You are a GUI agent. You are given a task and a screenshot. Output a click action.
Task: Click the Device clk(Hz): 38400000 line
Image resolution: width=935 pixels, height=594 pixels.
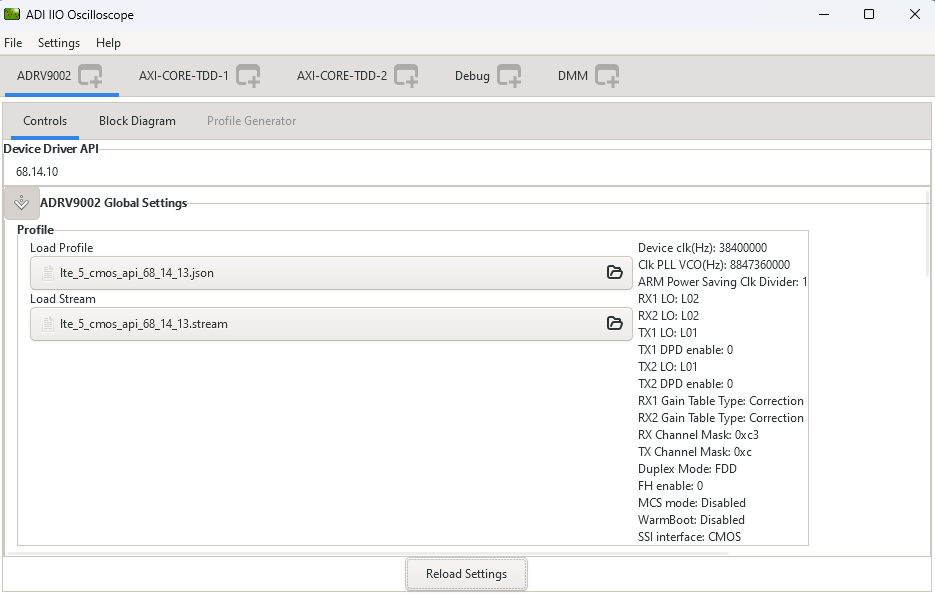point(702,248)
